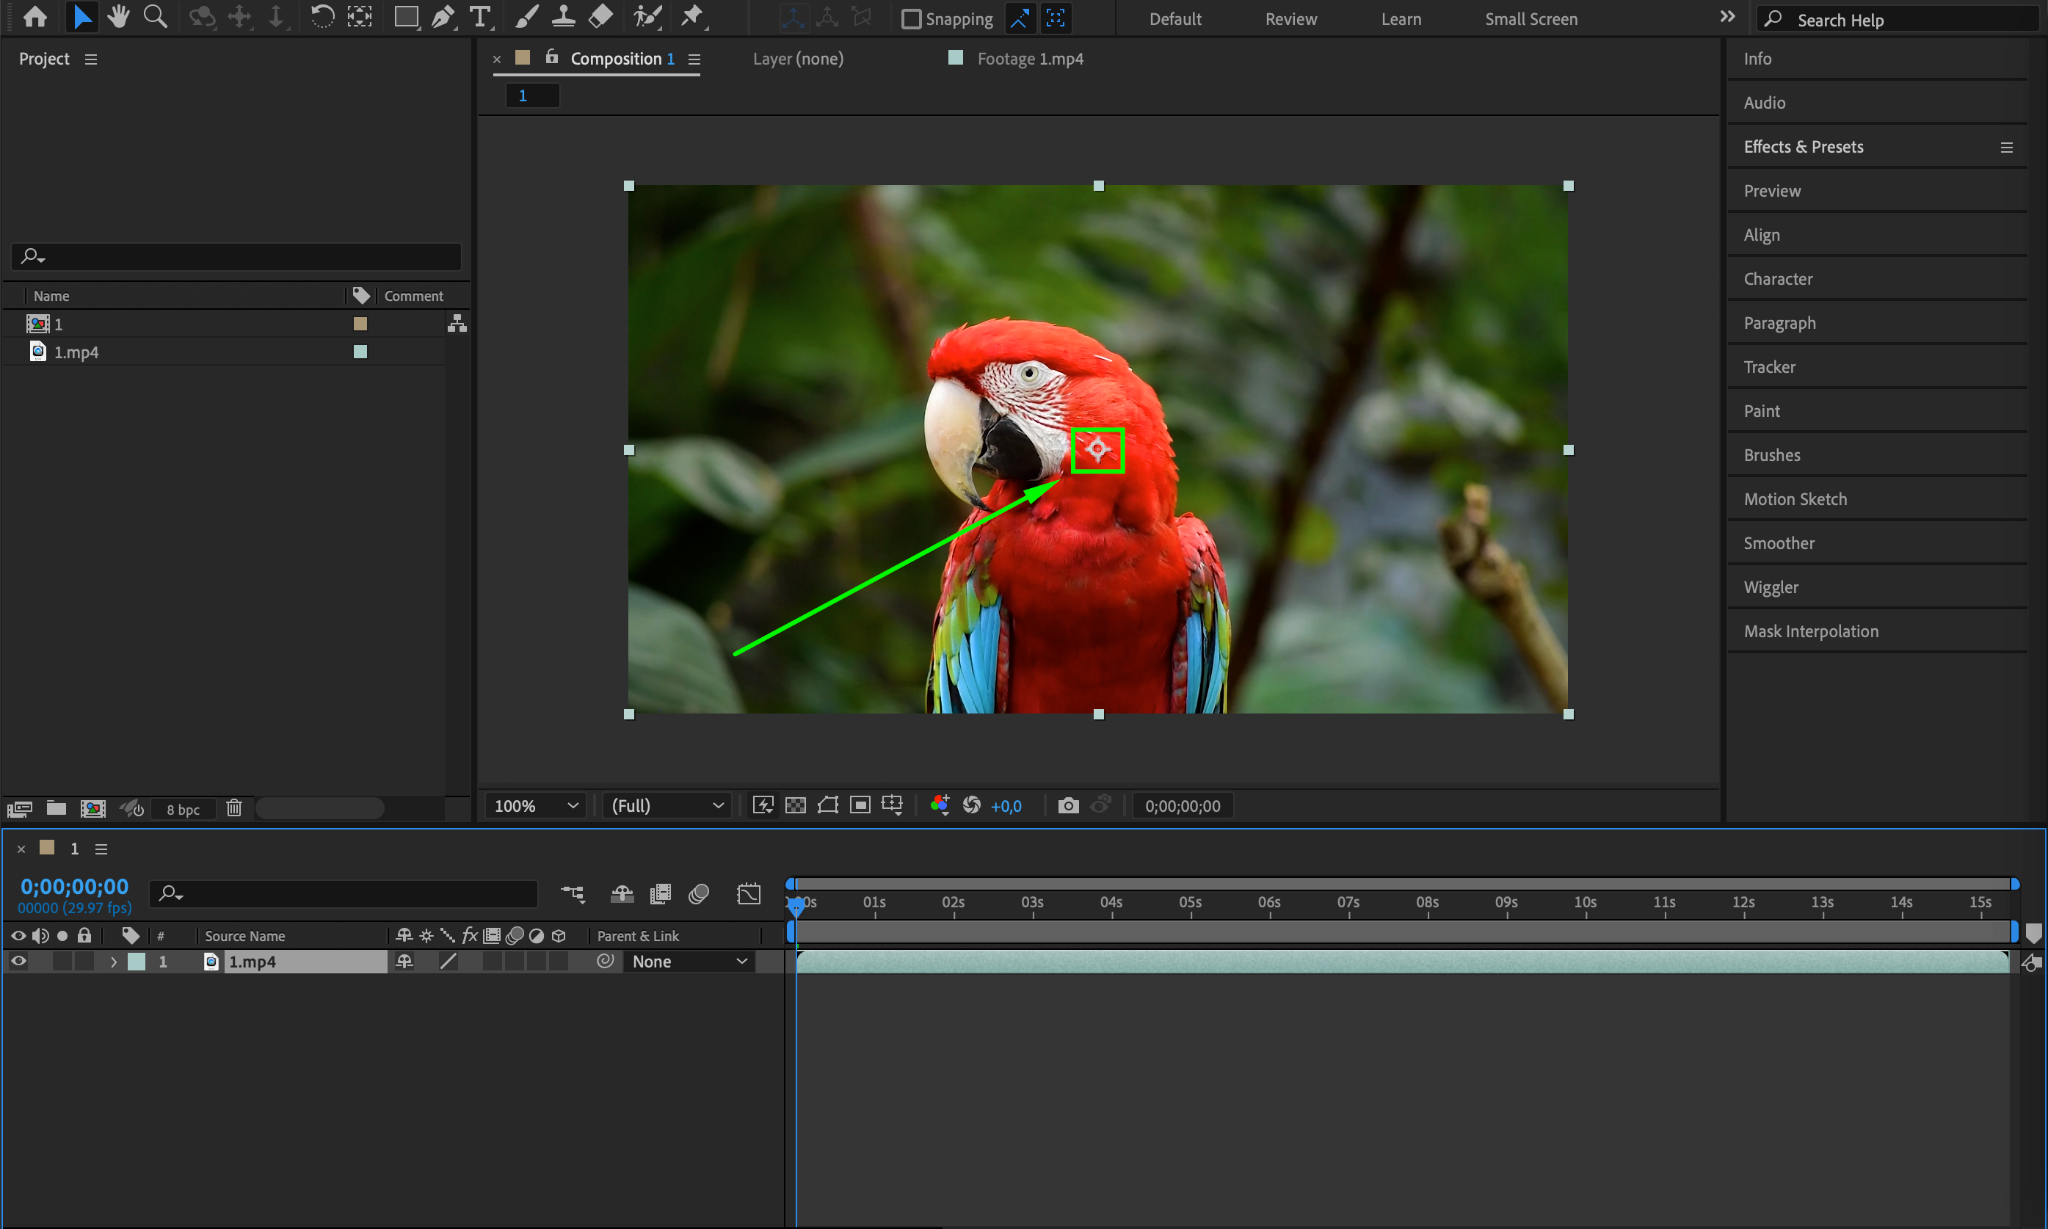Hide the 1.mp4 layer with eye toggle

coord(19,962)
